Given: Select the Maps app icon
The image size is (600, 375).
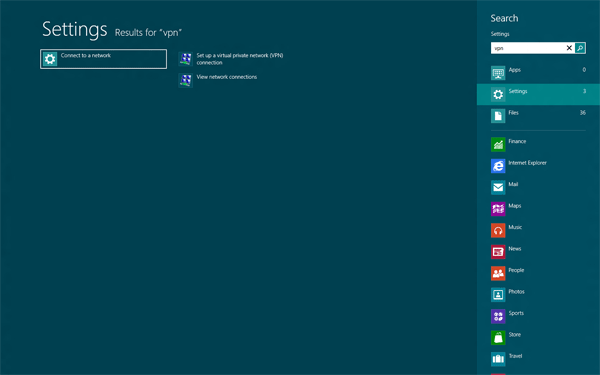Looking at the screenshot, I should coord(498,209).
